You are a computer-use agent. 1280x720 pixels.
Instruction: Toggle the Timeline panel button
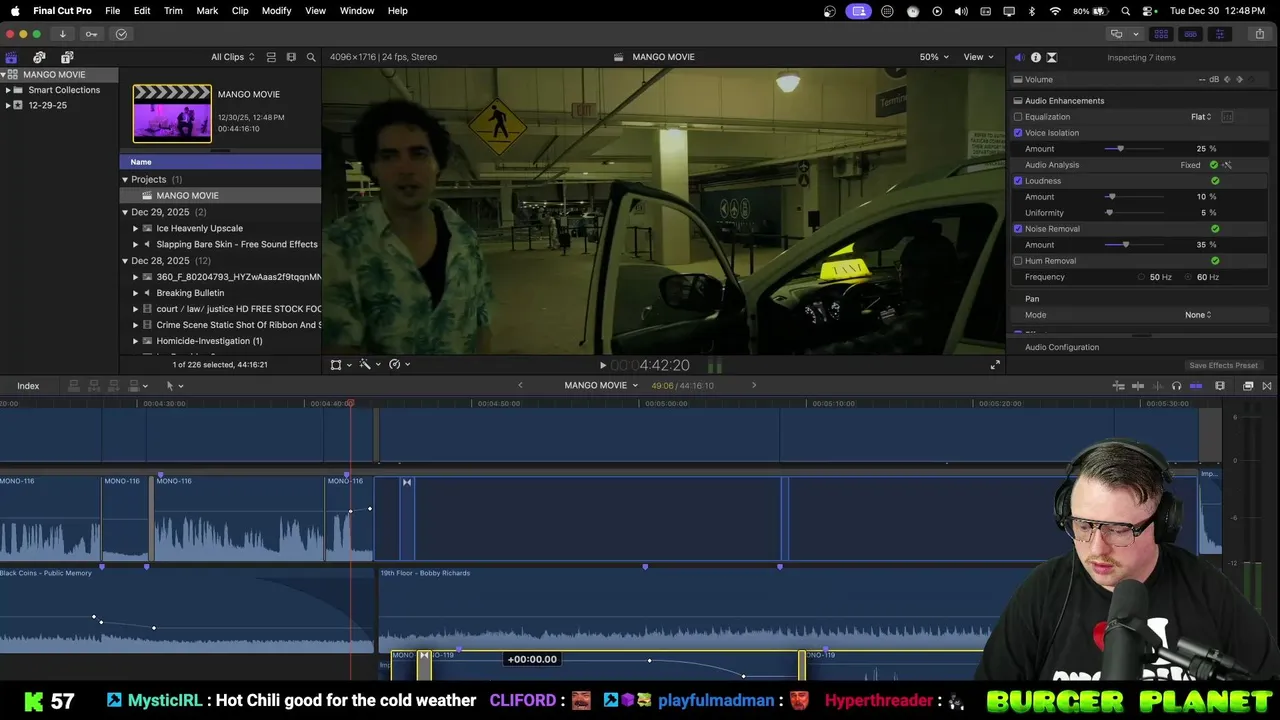pos(1190,34)
